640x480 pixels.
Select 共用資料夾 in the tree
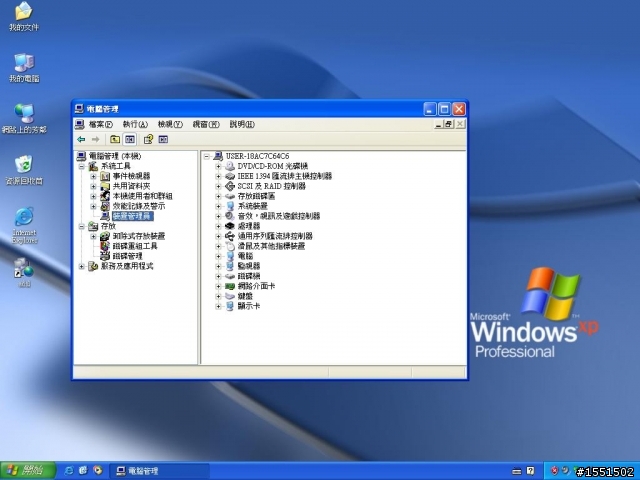click(x=131, y=186)
